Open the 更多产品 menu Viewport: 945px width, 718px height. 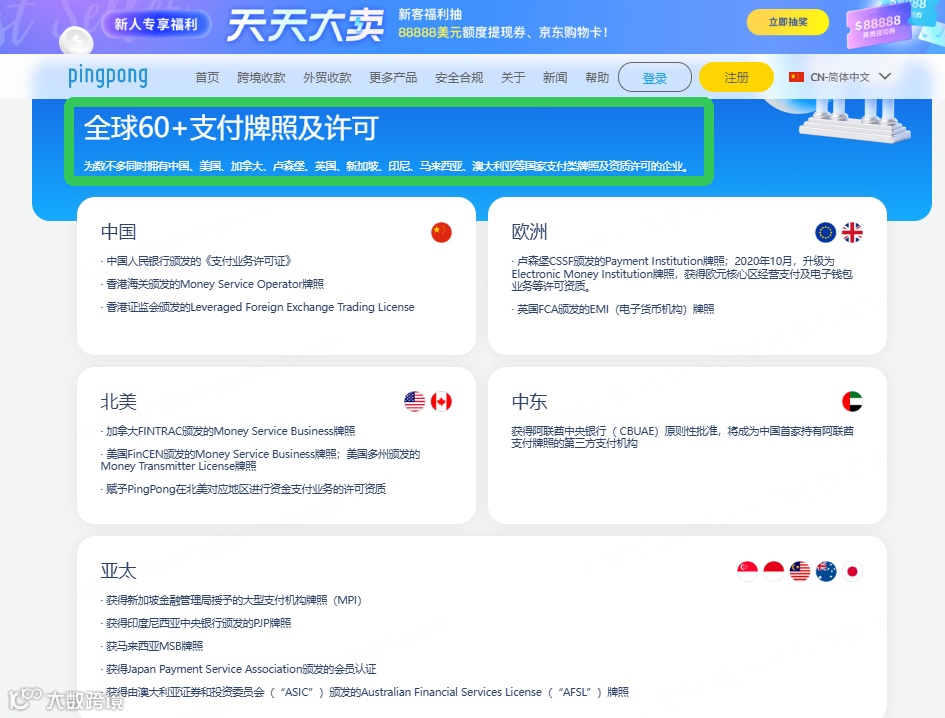coord(393,77)
